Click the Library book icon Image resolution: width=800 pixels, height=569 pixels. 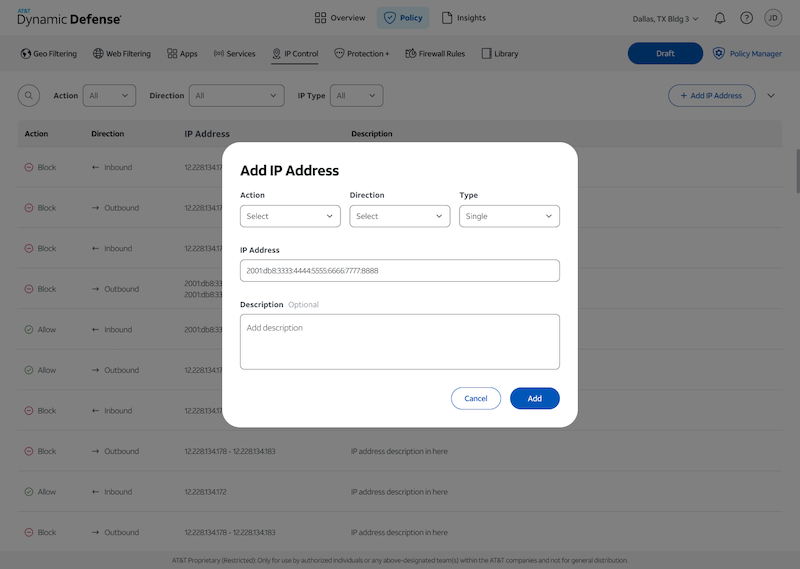click(x=486, y=54)
